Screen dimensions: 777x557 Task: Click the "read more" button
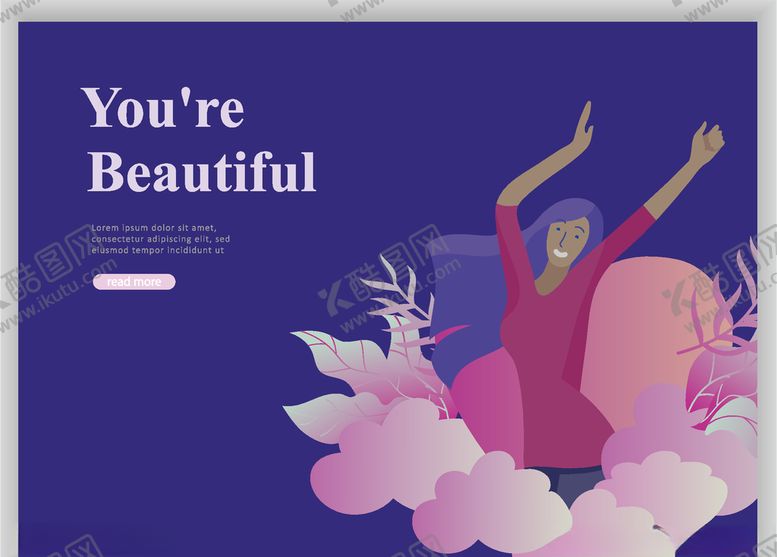tap(134, 282)
